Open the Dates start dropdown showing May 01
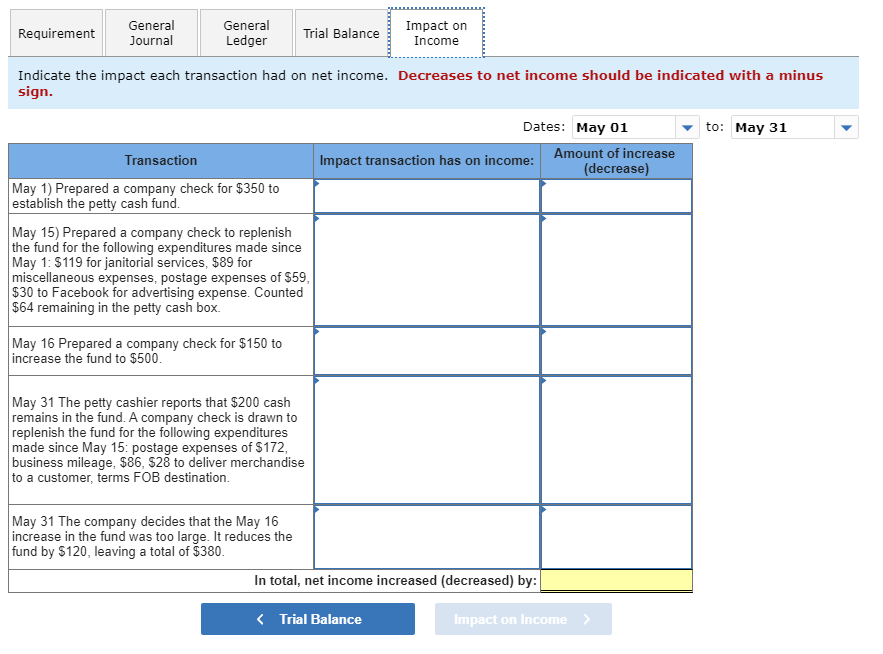The image size is (883, 654). point(687,127)
